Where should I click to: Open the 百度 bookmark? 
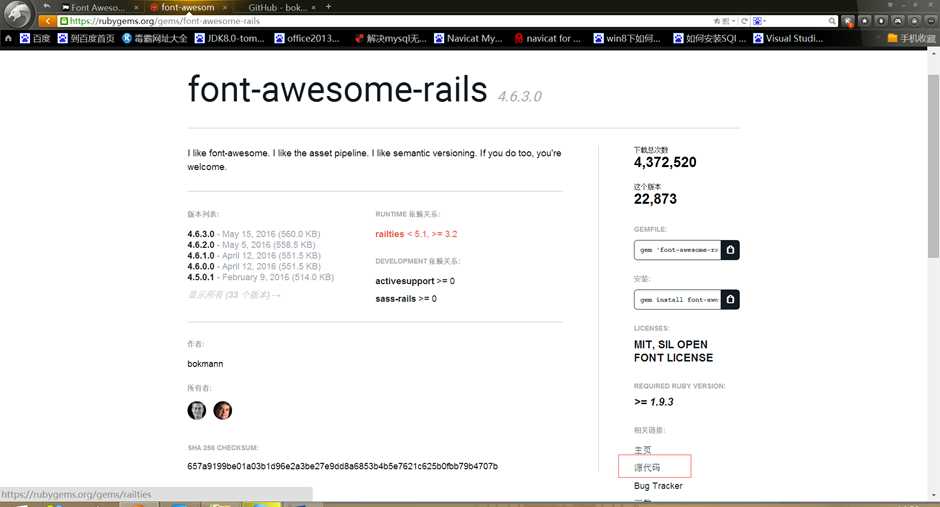coord(35,38)
